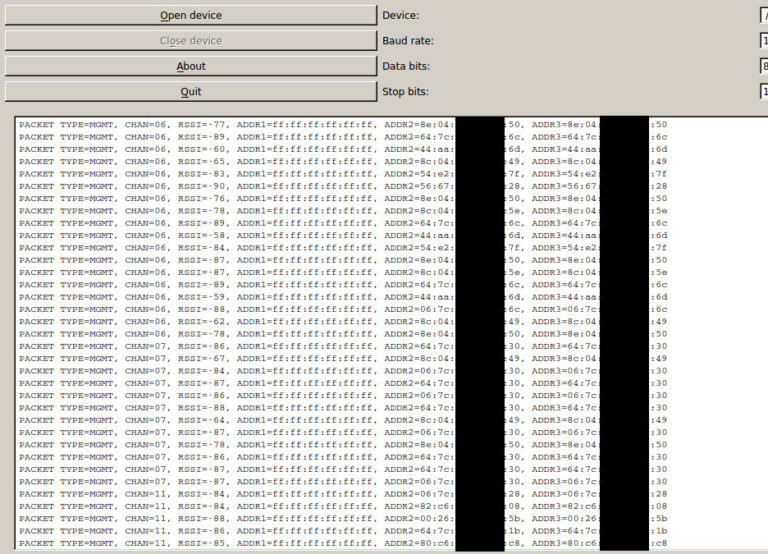Select the packet line with RSSI=-58
This screenshot has height=554, width=768.
[200, 236]
